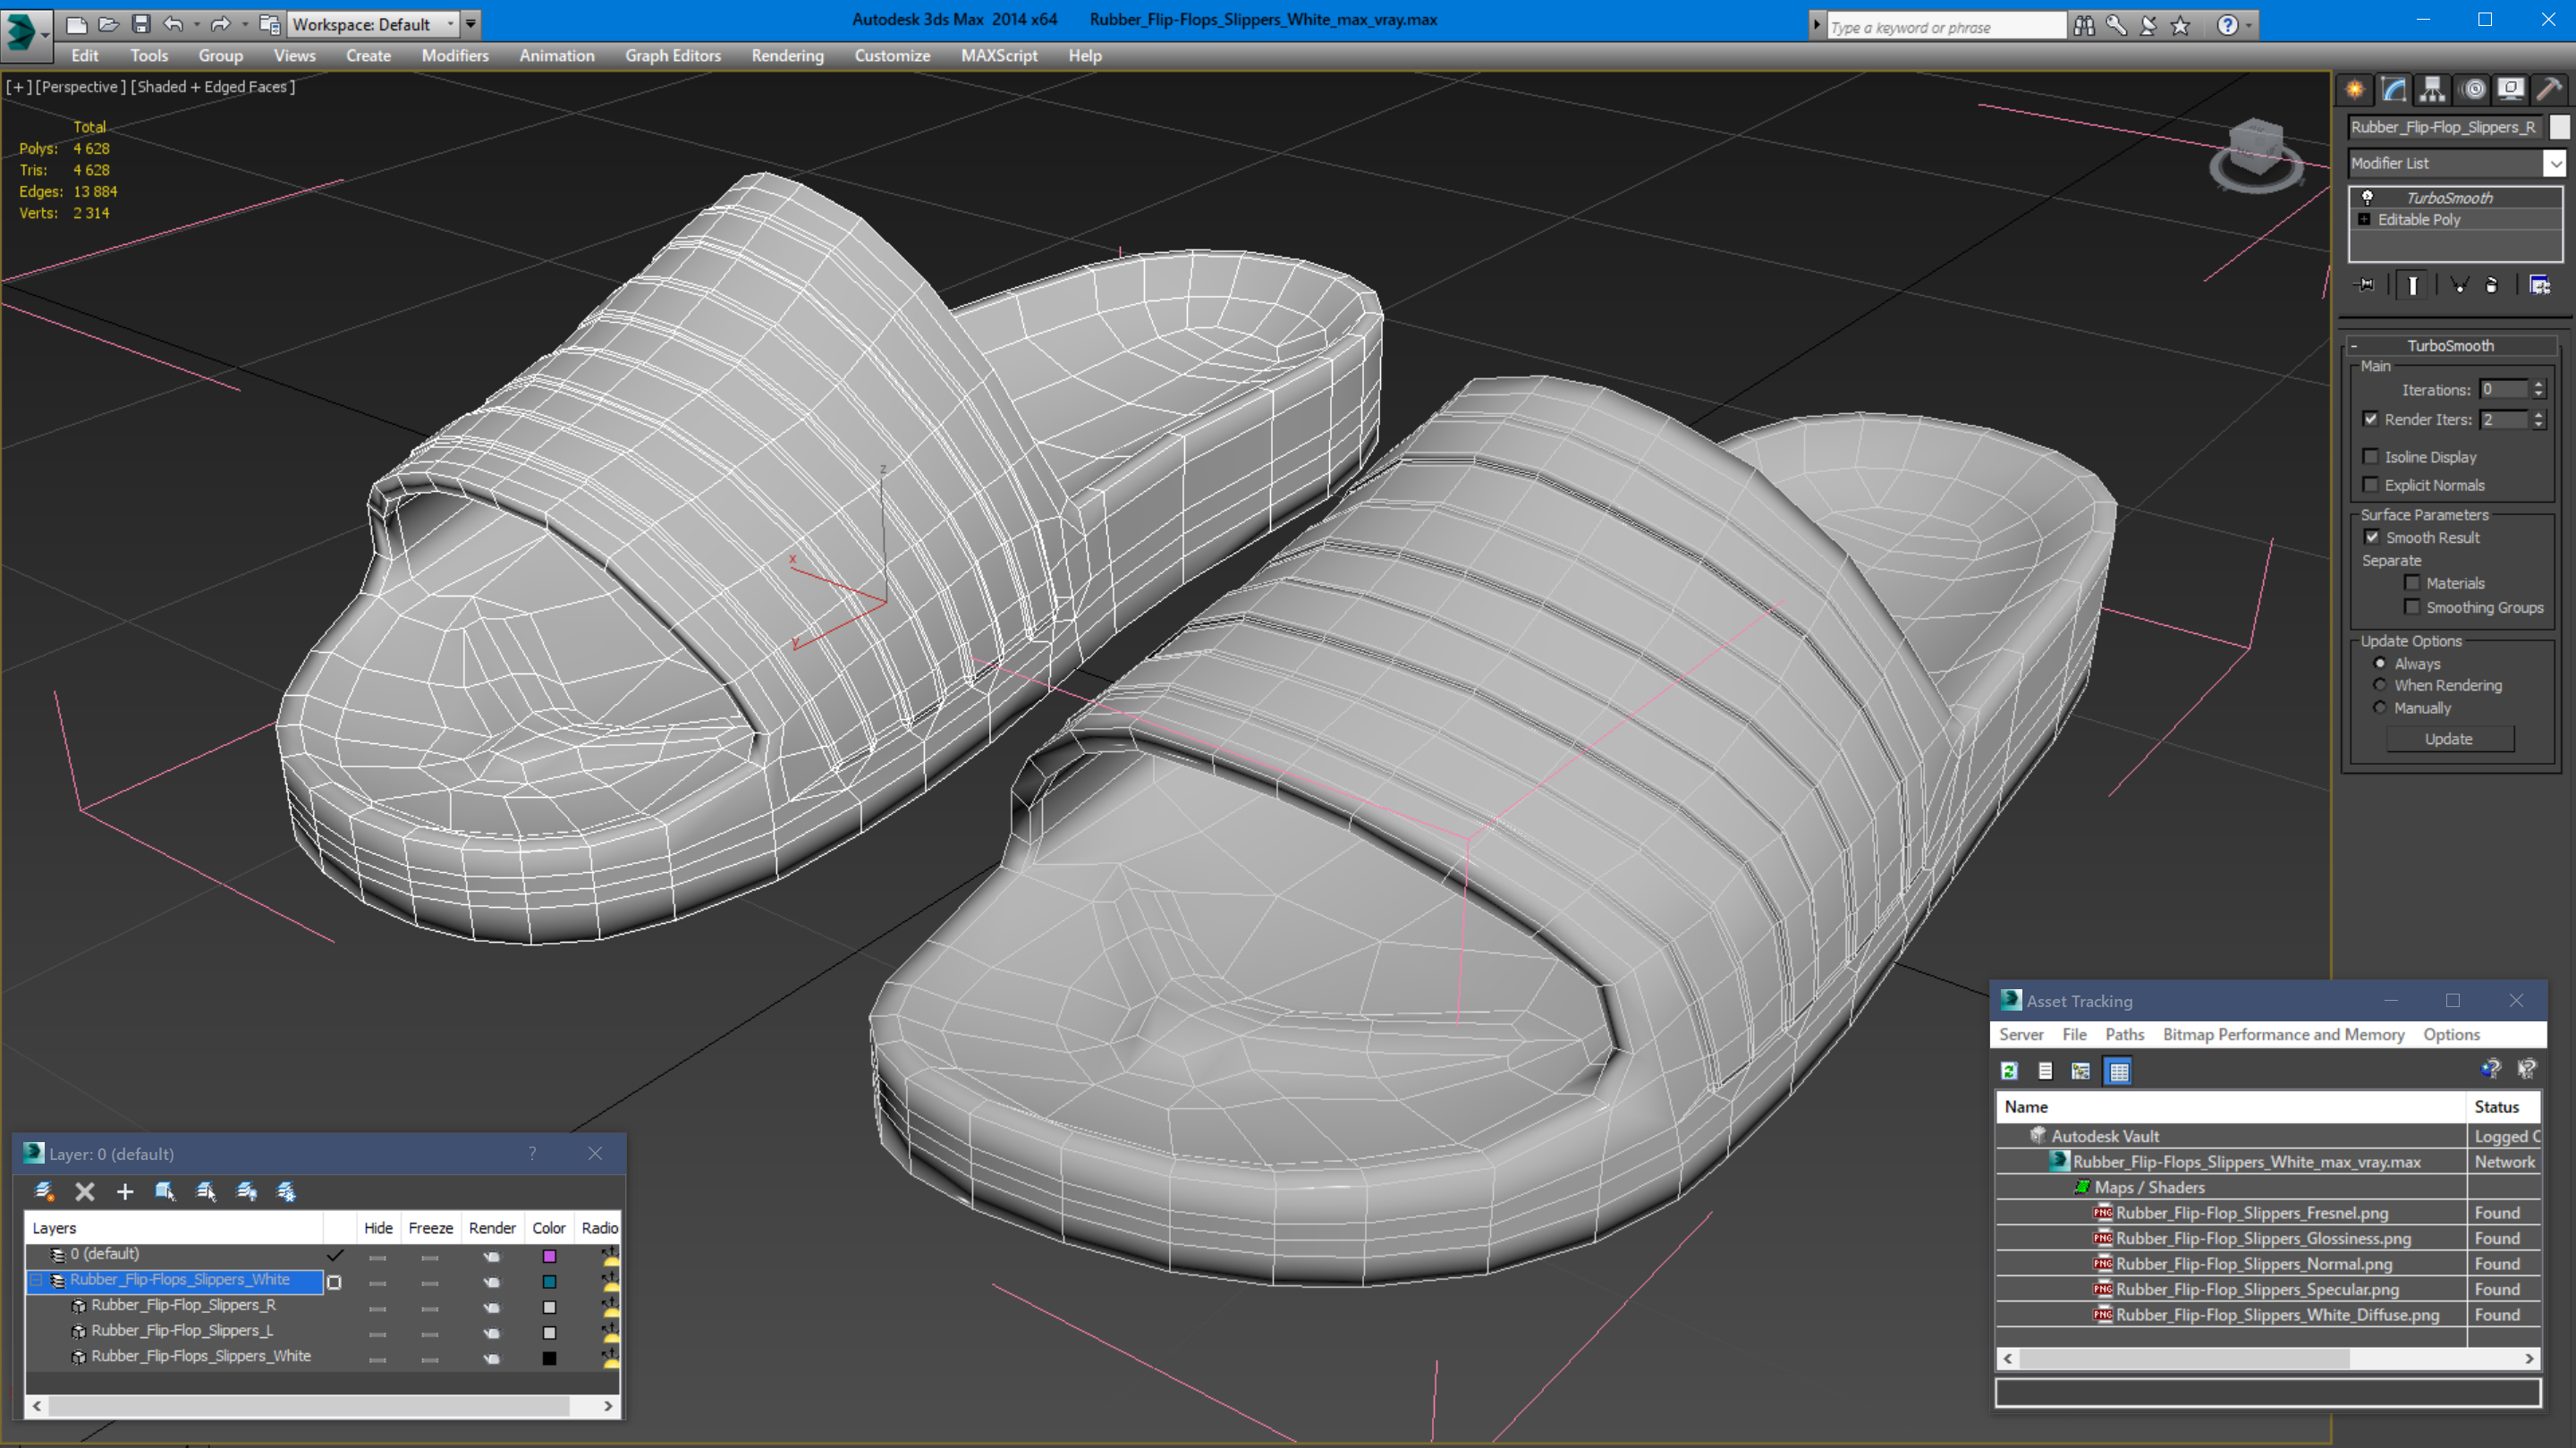Refresh the Asset Tracking list
The image size is (2576, 1448).
point(2009,1071)
